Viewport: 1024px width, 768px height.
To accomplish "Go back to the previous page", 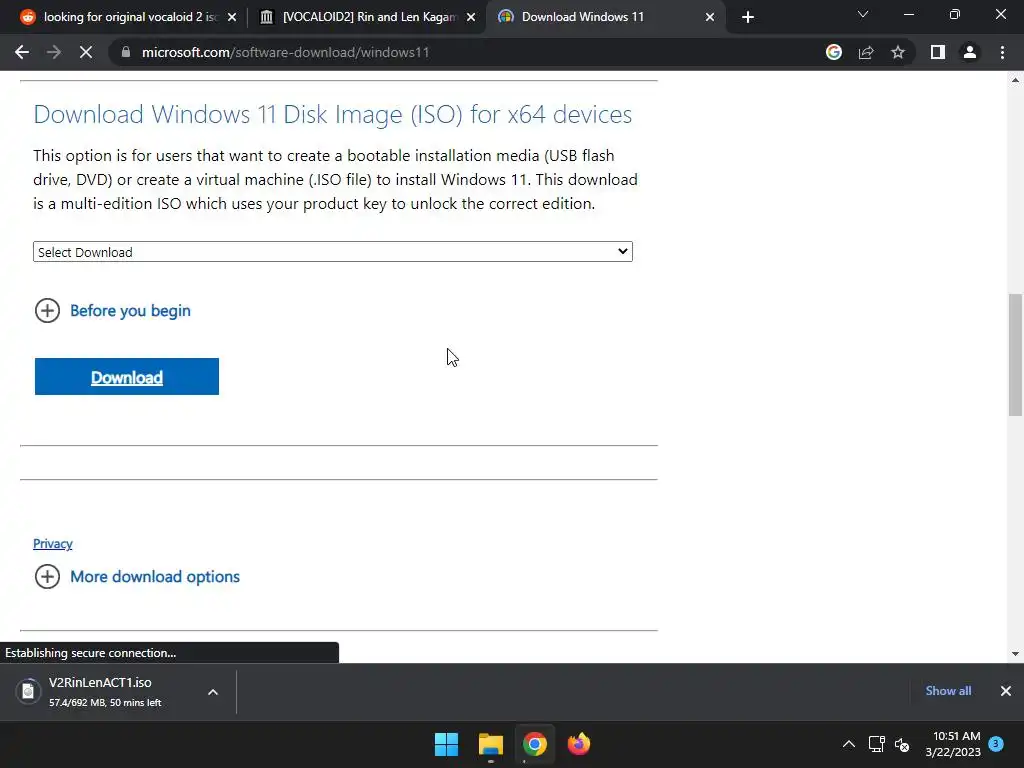I will (x=22, y=52).
